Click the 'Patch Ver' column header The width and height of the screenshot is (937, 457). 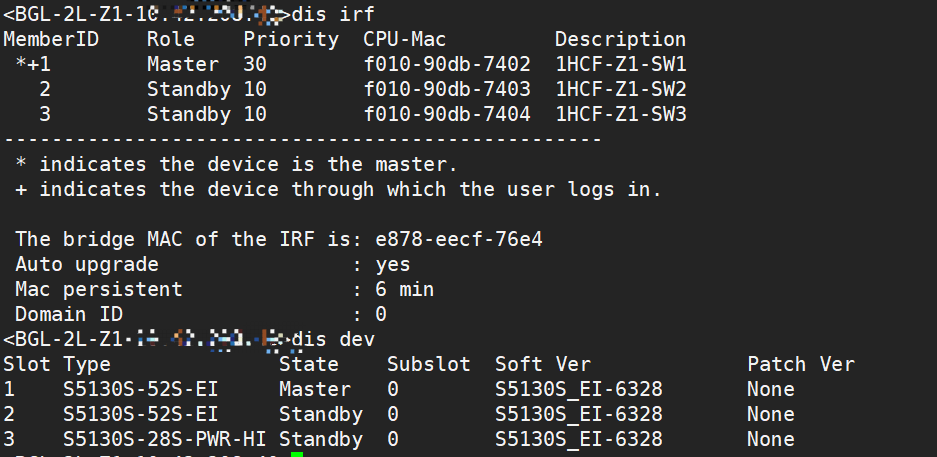coord(801,365)
